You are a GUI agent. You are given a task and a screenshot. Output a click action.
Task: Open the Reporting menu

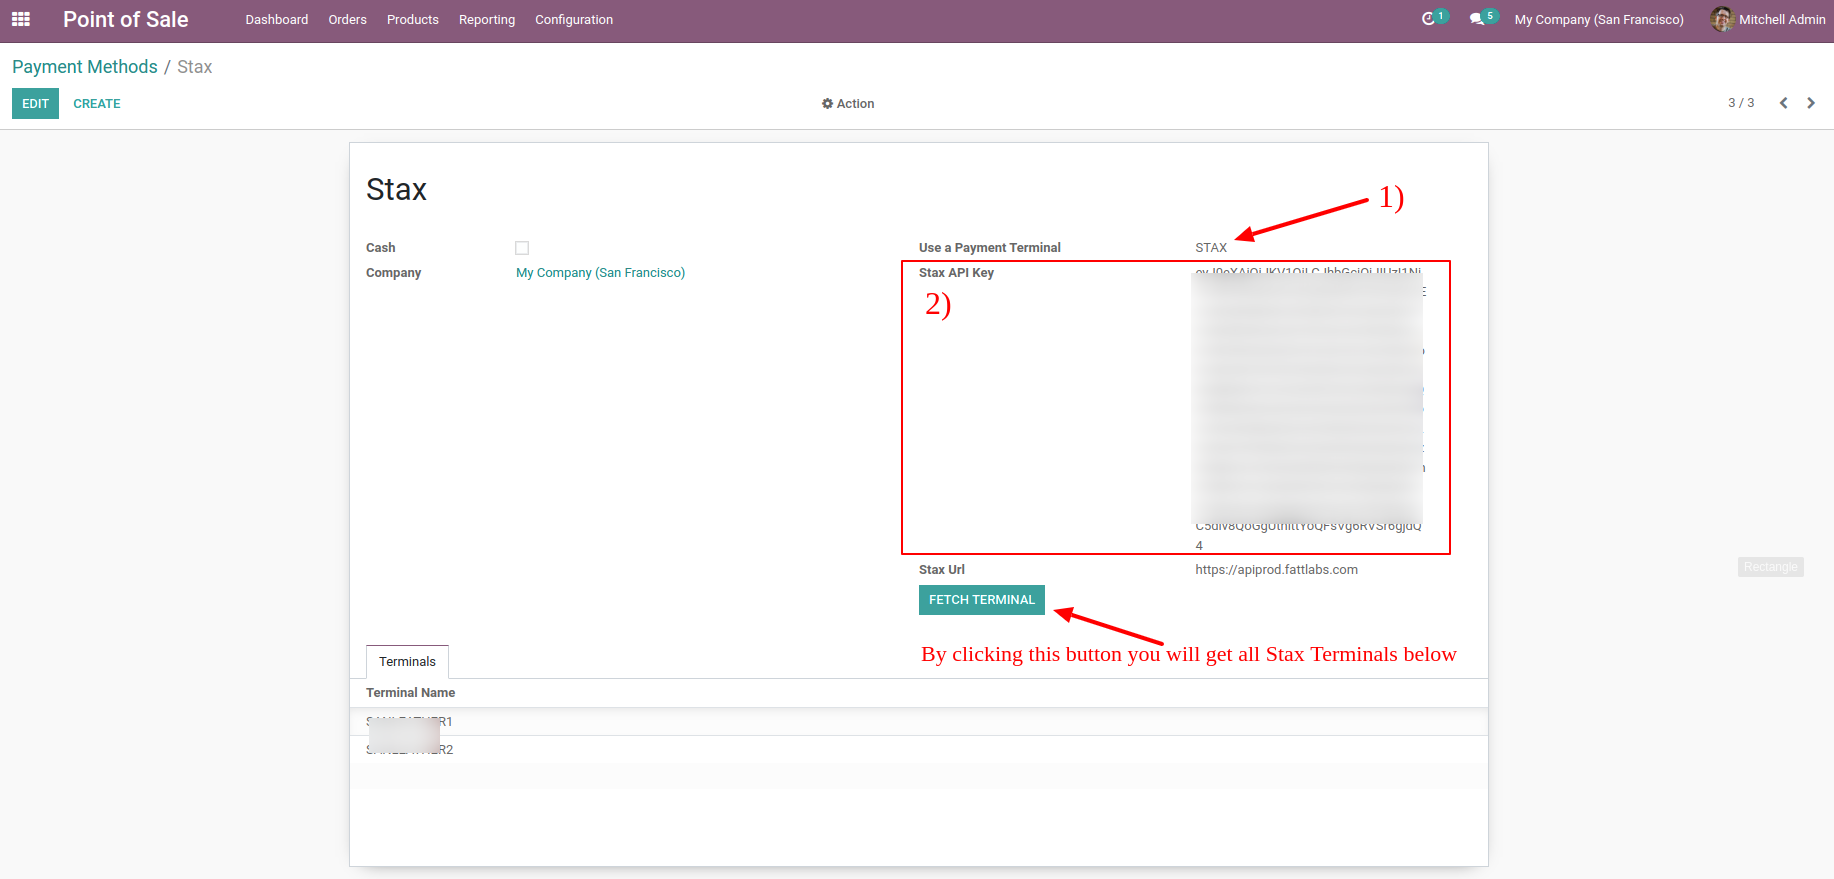click(487, 20)
